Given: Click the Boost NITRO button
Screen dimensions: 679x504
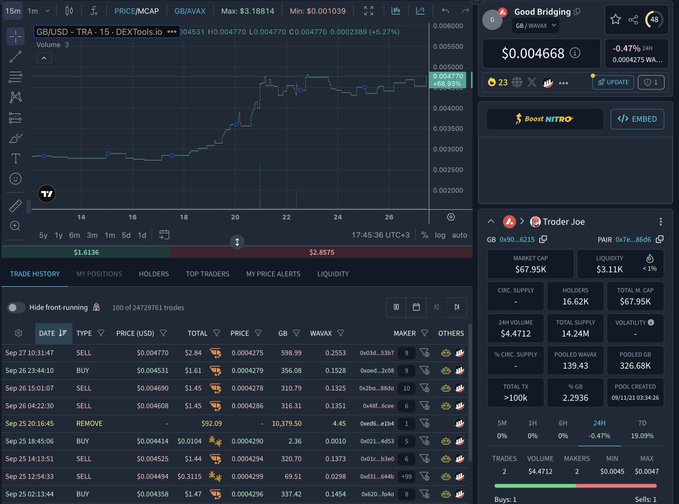Looking at the screenshot, I should point(545,119).
